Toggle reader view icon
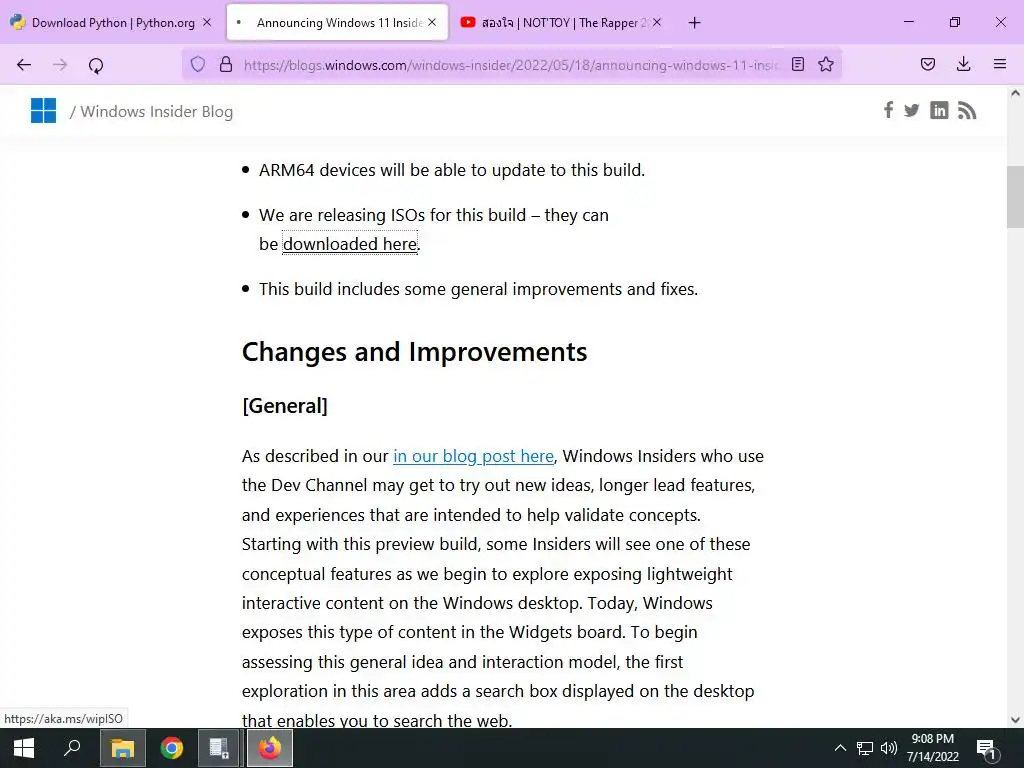 pos(798,64)
